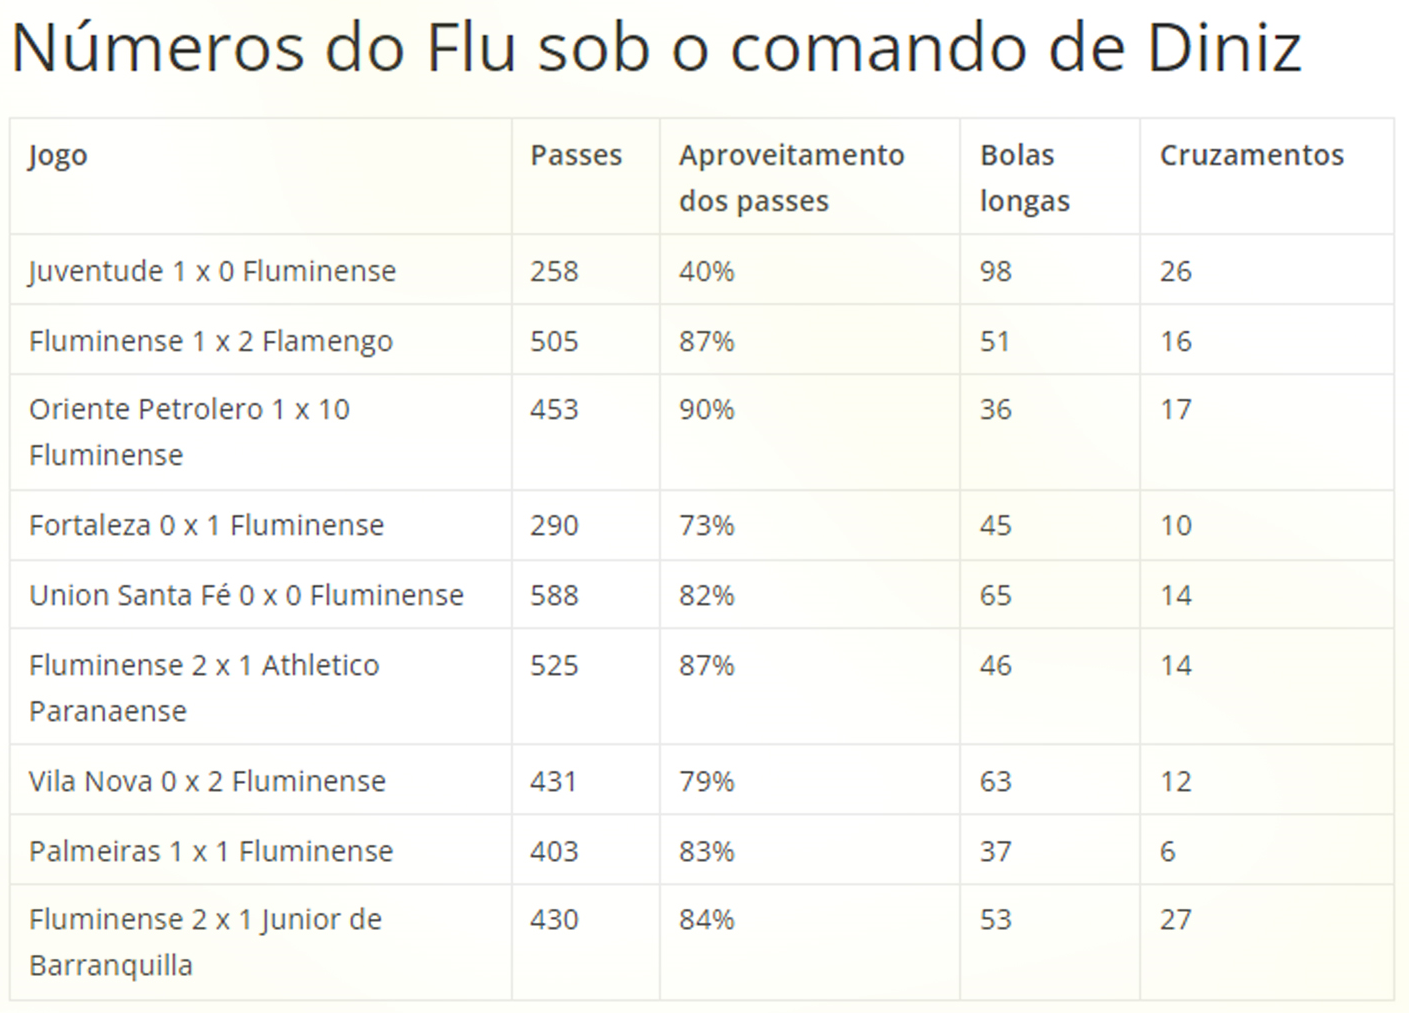The height and width of the screenshot is (1013, 1409).
Task: Select the Jogo column header
Action: (x=58, y=156)
